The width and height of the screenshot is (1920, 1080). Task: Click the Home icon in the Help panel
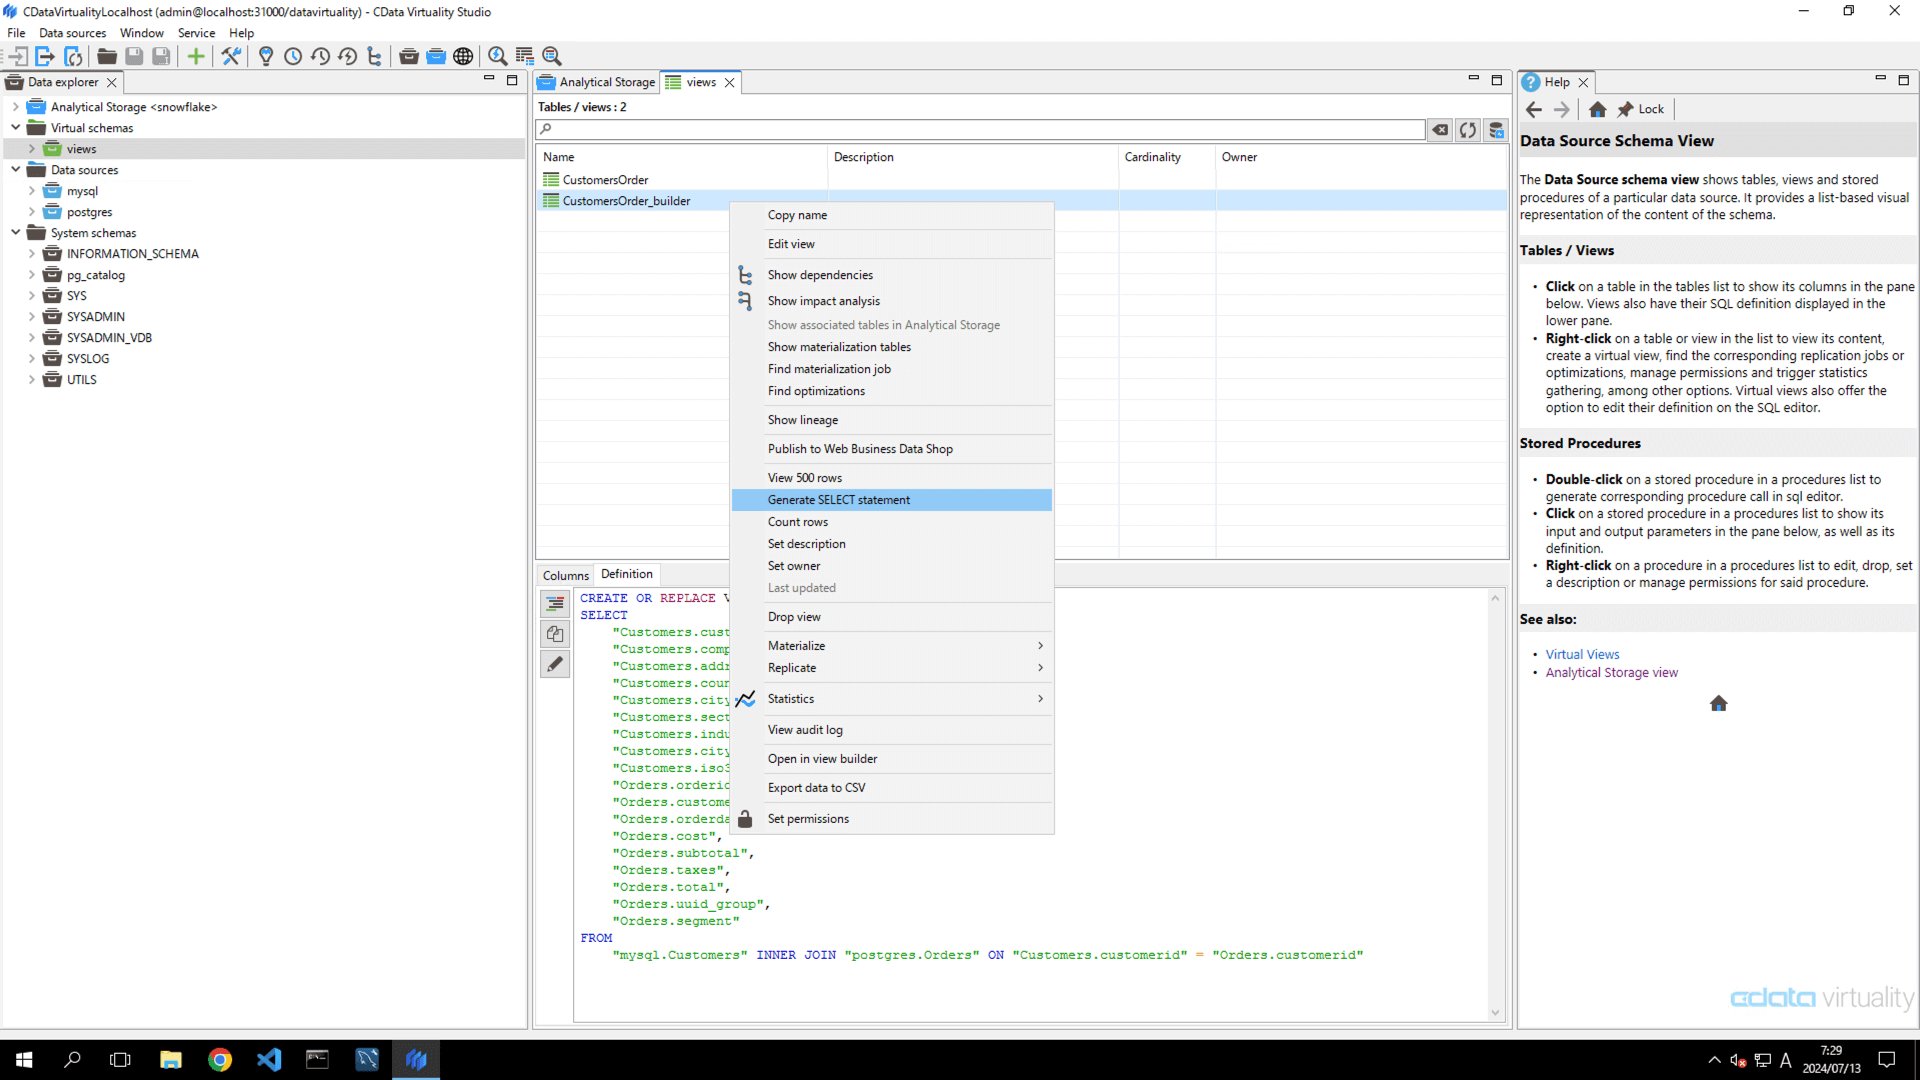[1597, 109]
